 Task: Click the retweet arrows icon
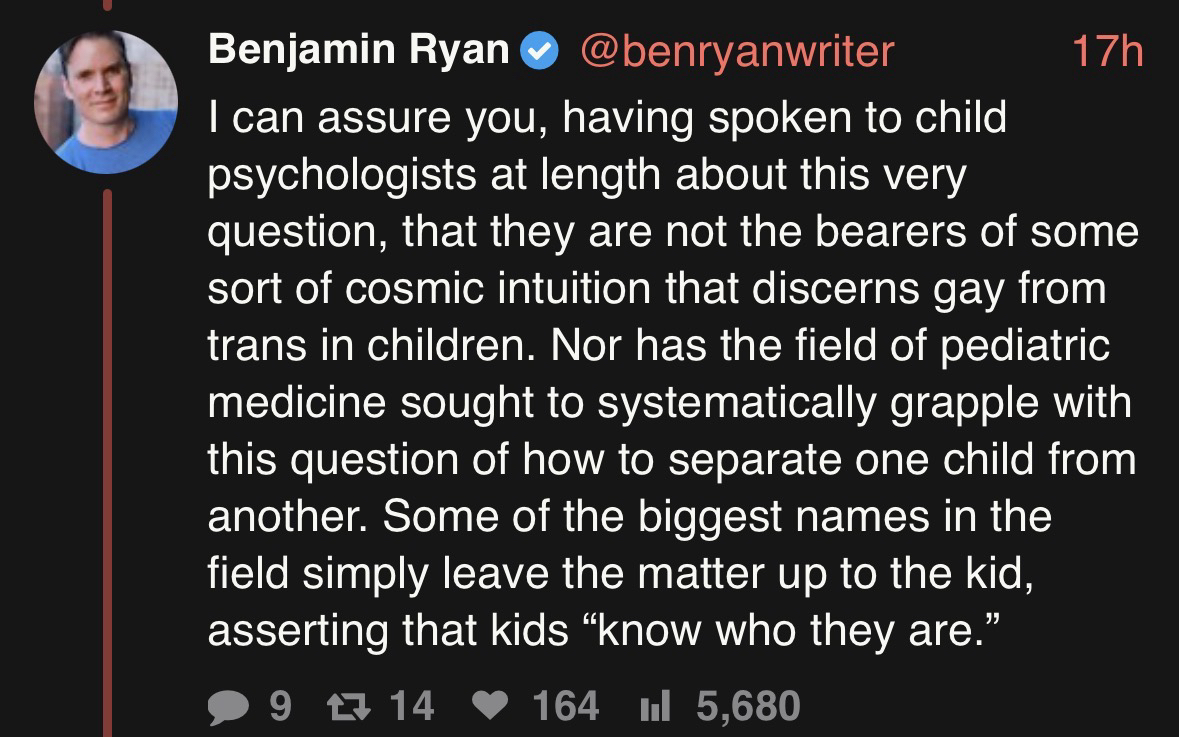(349, 706)
